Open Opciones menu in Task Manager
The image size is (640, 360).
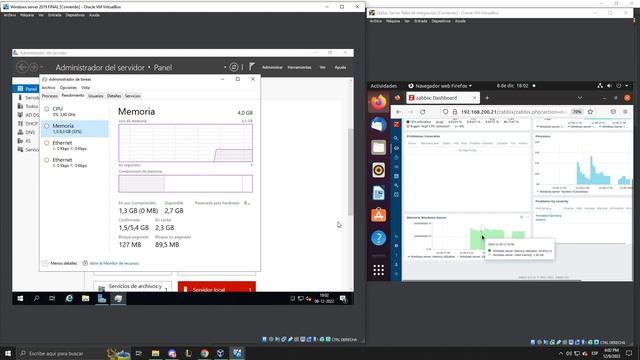pyautogui.click(x=68, y=87)
